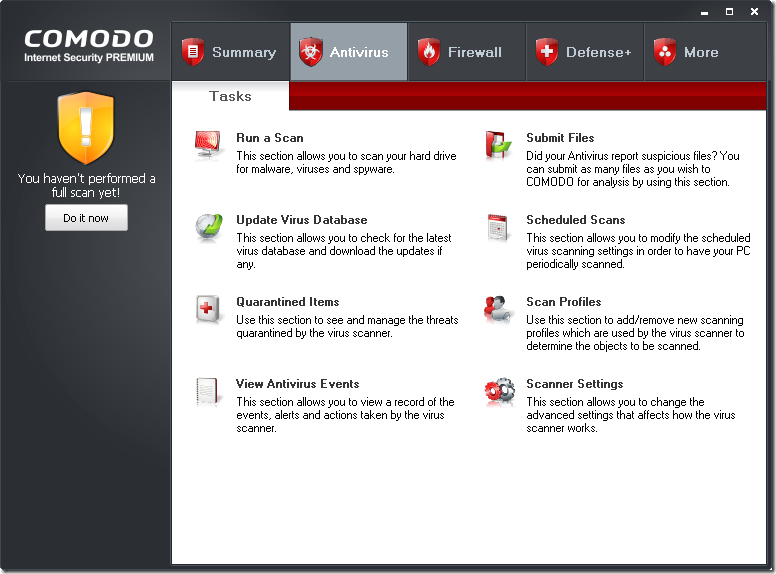Click the Firewall flame shield icon

pyautogui.click(x=429, y=52)
